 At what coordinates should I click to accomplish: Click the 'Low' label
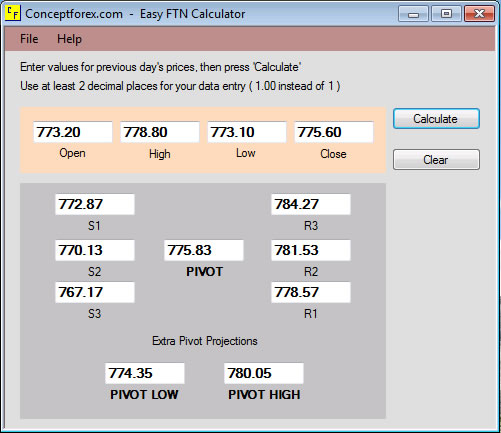pos(246,153)
